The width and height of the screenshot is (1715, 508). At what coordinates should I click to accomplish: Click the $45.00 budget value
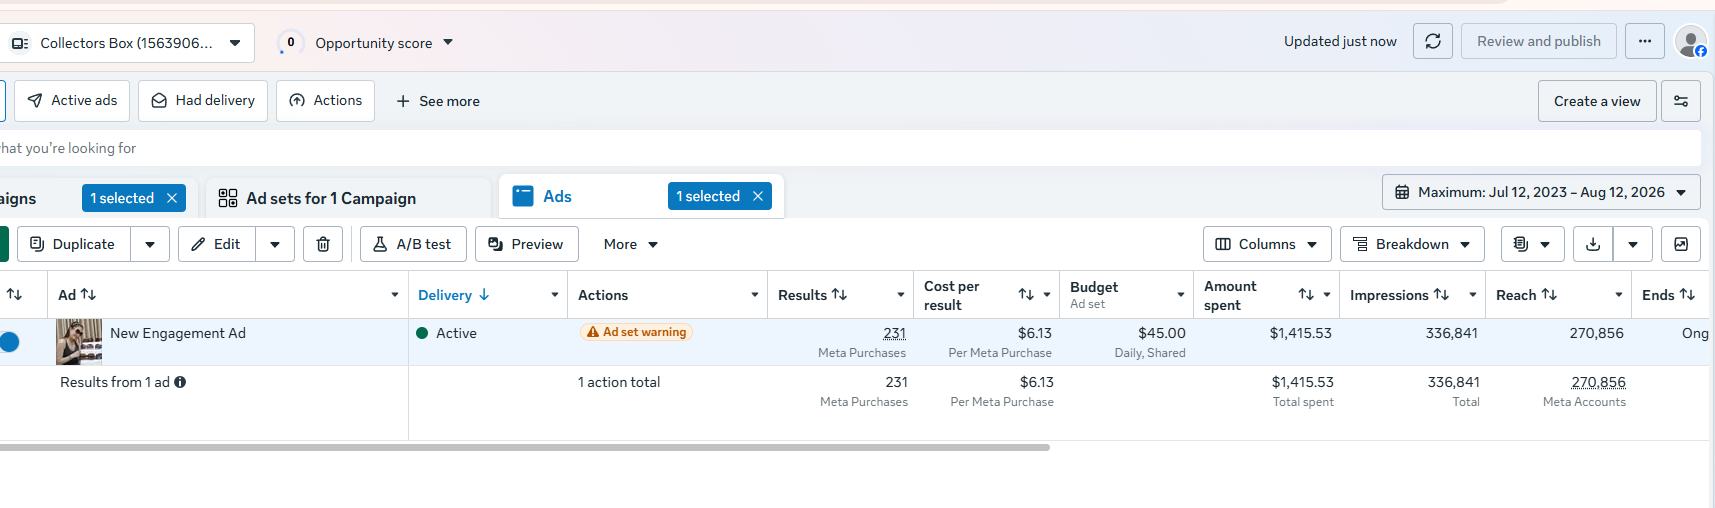click(1162, 333)
